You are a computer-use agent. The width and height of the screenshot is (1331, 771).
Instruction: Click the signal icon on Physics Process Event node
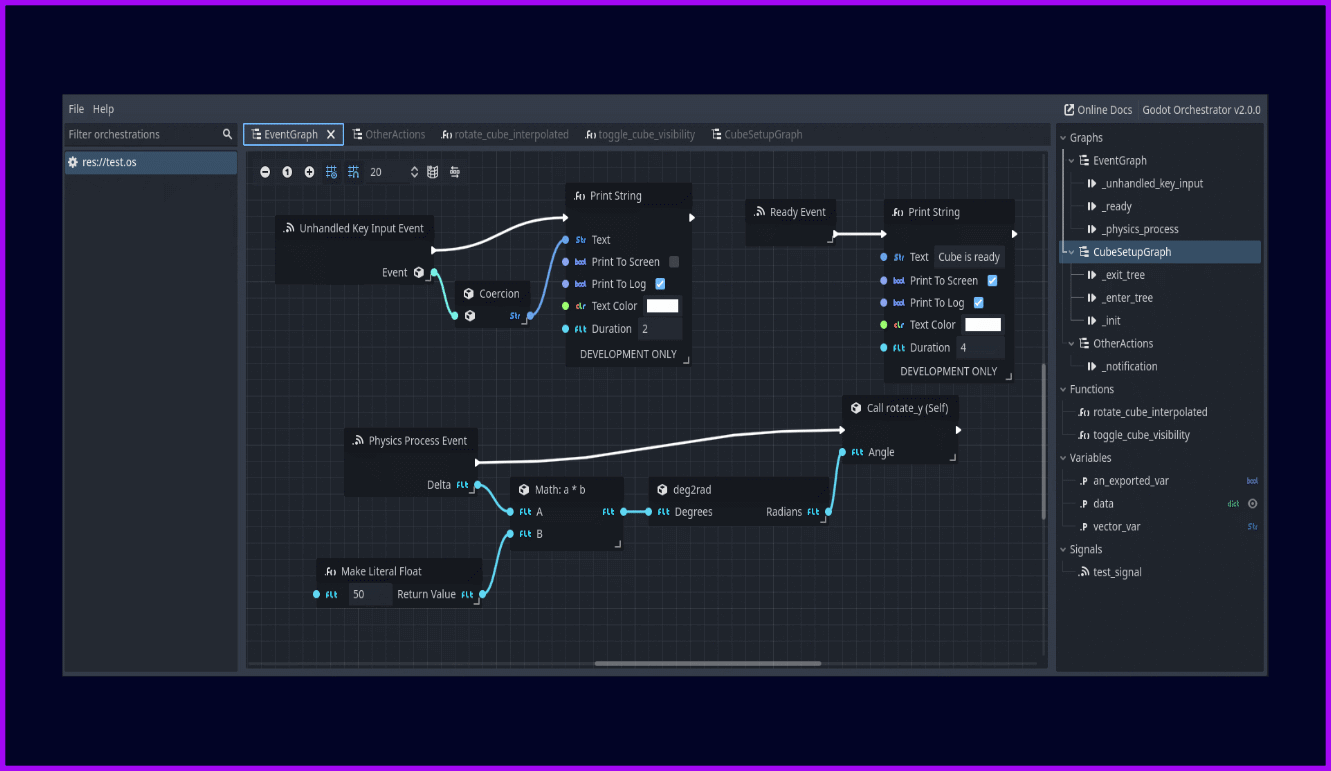pos(358,440)
